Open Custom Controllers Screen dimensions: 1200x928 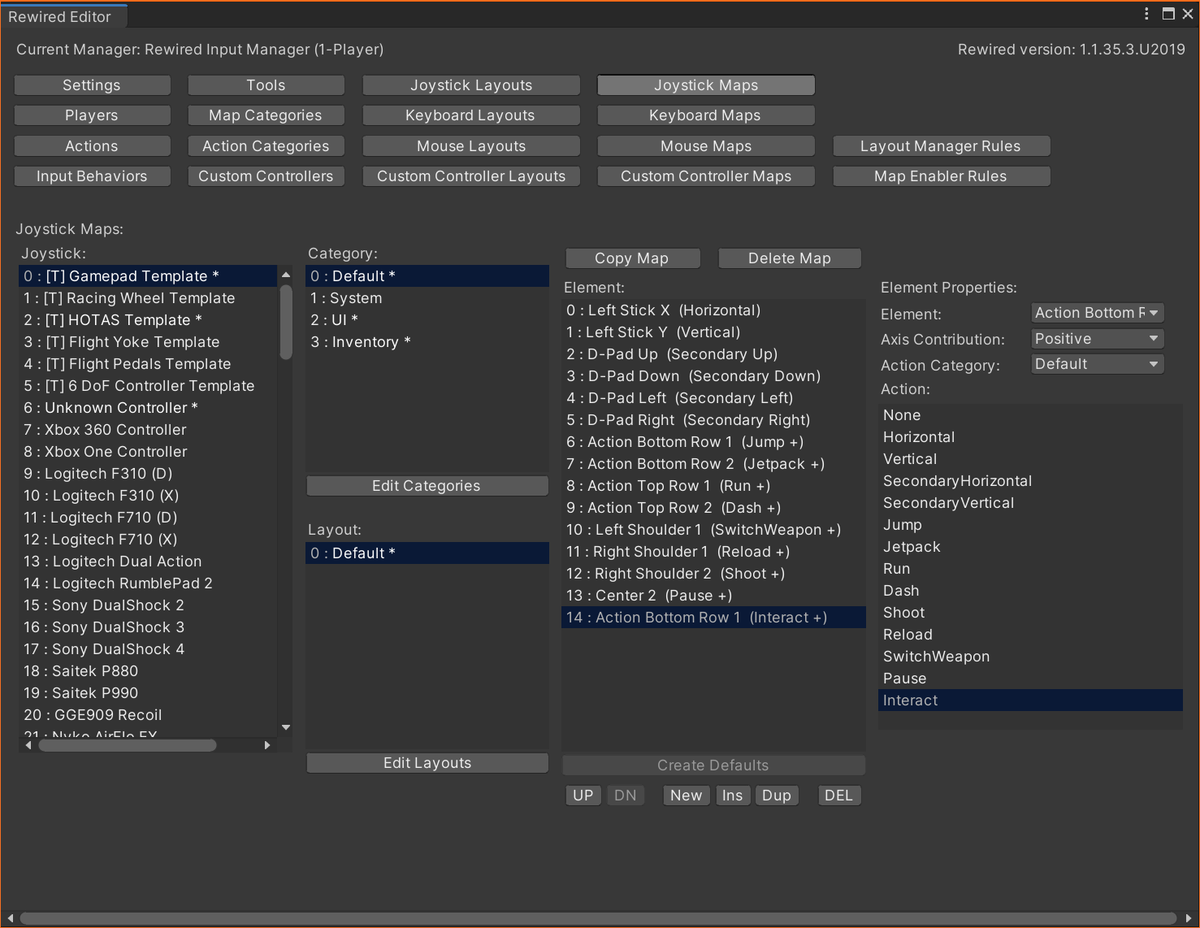(x=266, y=176)
